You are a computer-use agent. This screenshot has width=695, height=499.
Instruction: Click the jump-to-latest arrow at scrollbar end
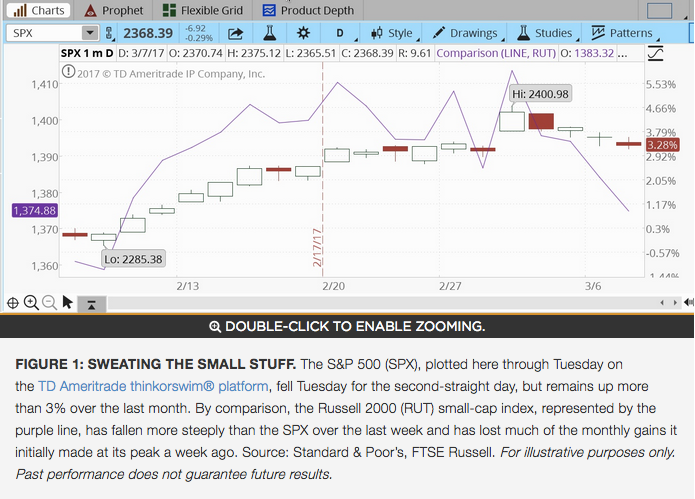tap(689, 303)
